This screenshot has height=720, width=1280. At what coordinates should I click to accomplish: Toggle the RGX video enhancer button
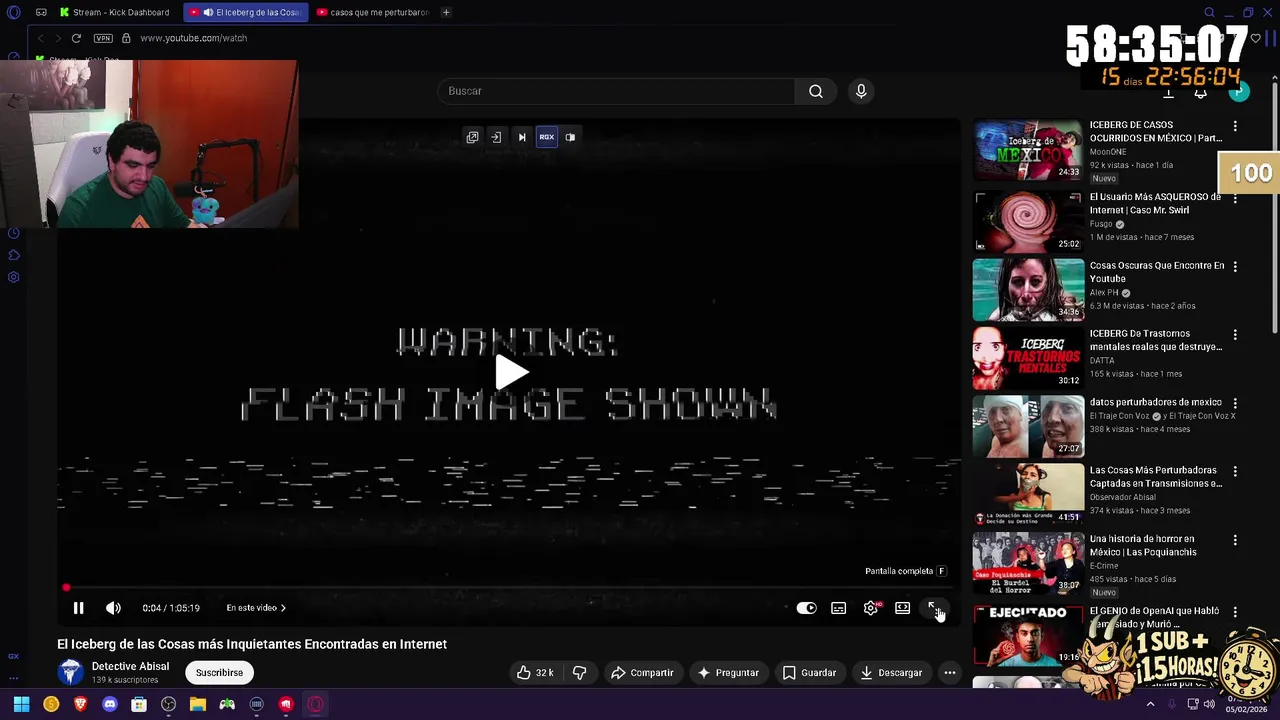click(546, 137)
